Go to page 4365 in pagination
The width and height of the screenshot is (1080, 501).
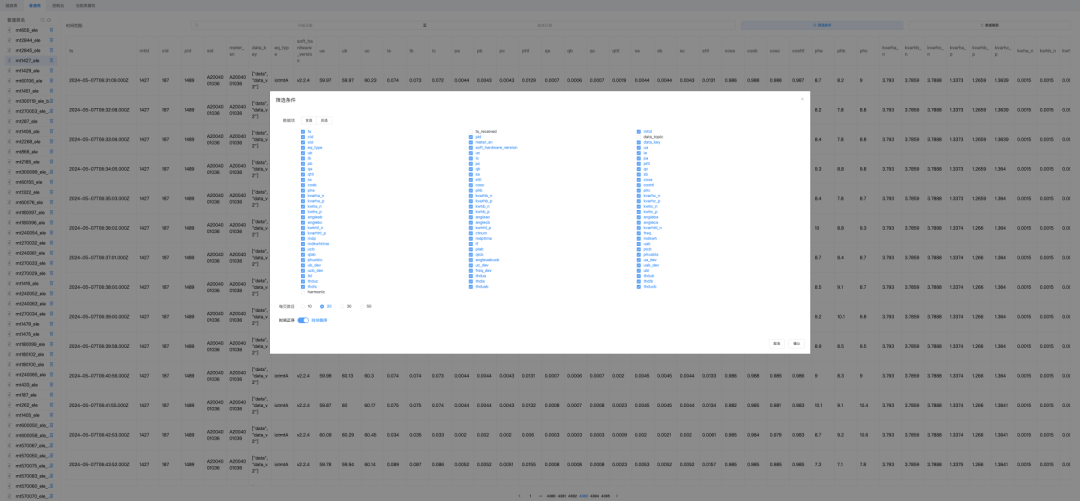pos(605,495)
